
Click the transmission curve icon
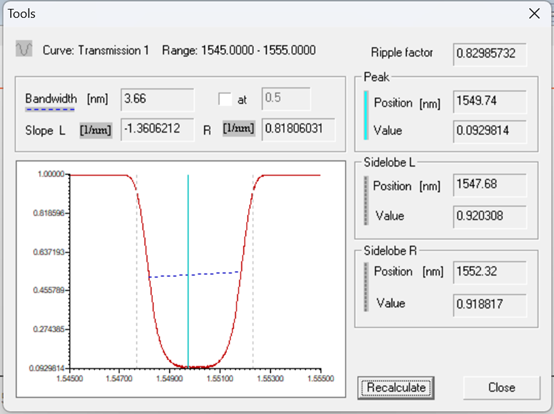coord(24,49)
